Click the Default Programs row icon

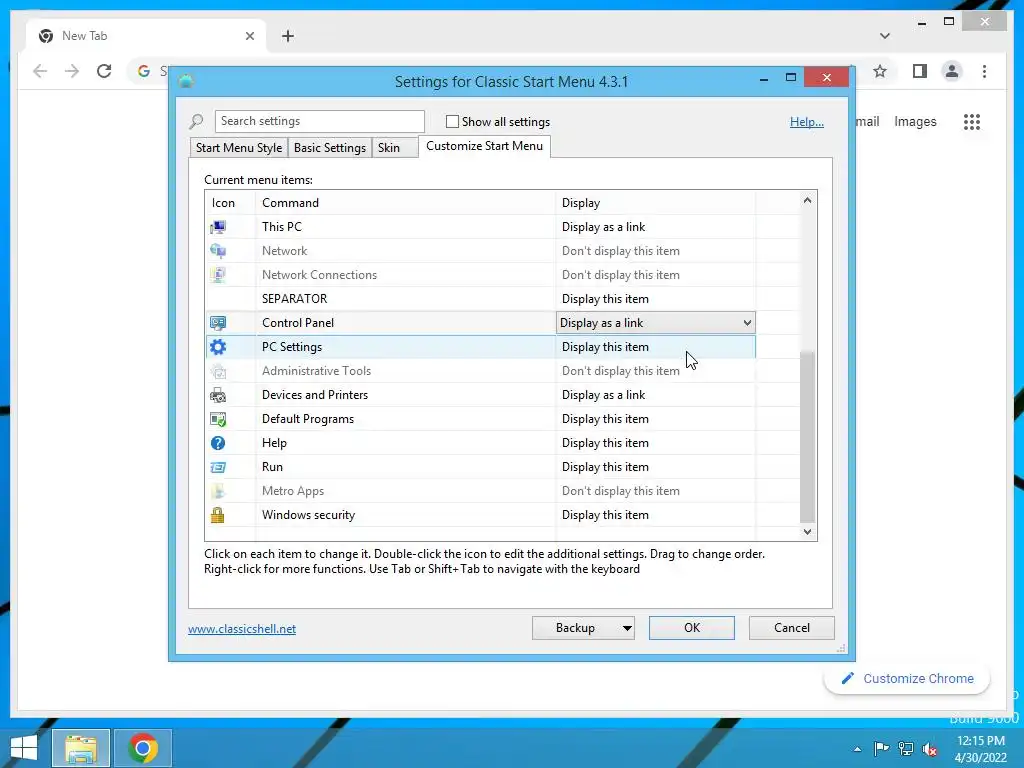217,419
